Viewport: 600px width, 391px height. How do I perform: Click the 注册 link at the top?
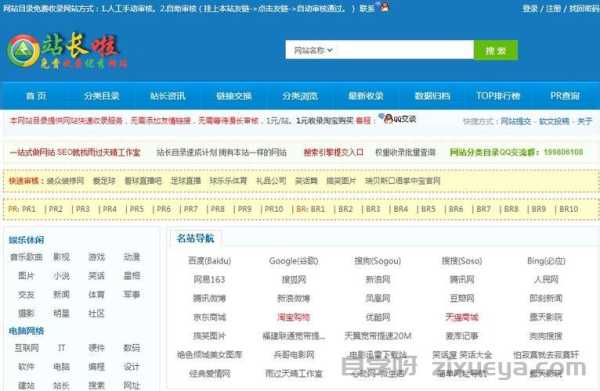point(553,8)
